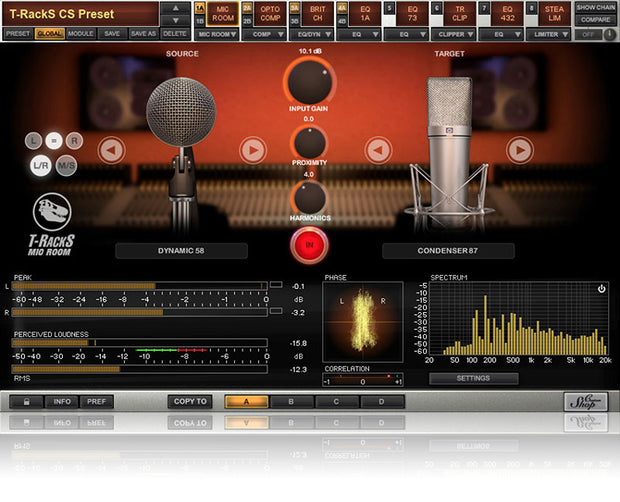Viewport: 620px width, 502px height.
Task: Open the COMP module dropdown
Action: point(265,34)
